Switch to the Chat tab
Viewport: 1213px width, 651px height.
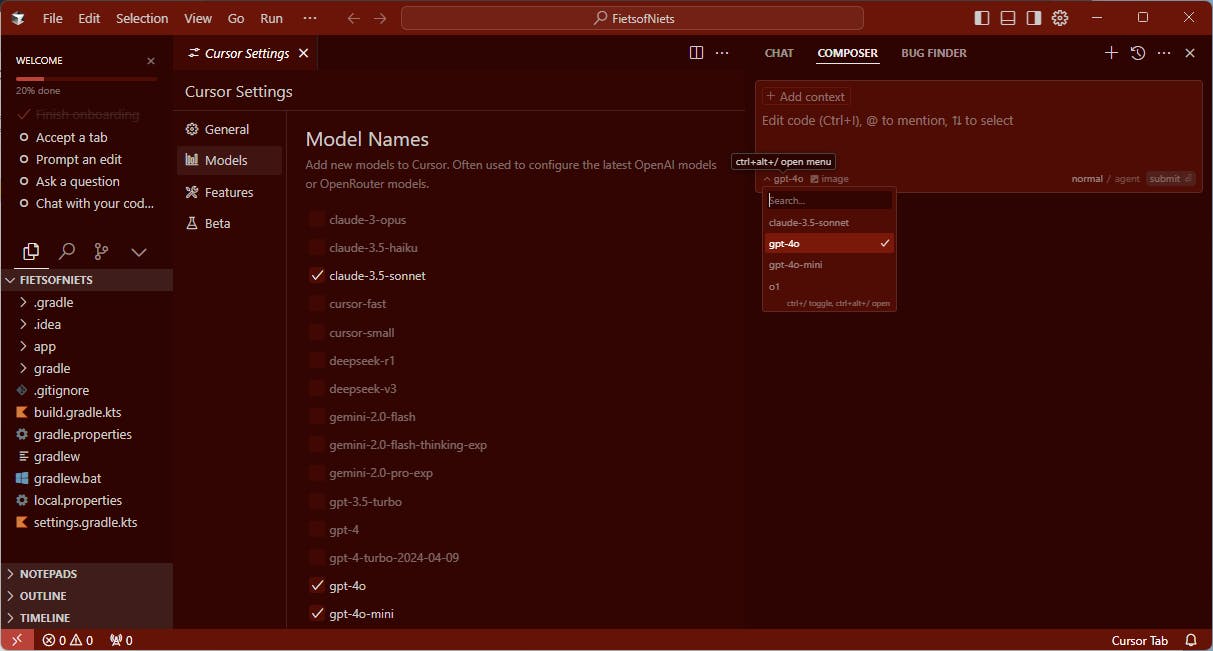click(x=779, y=53)
